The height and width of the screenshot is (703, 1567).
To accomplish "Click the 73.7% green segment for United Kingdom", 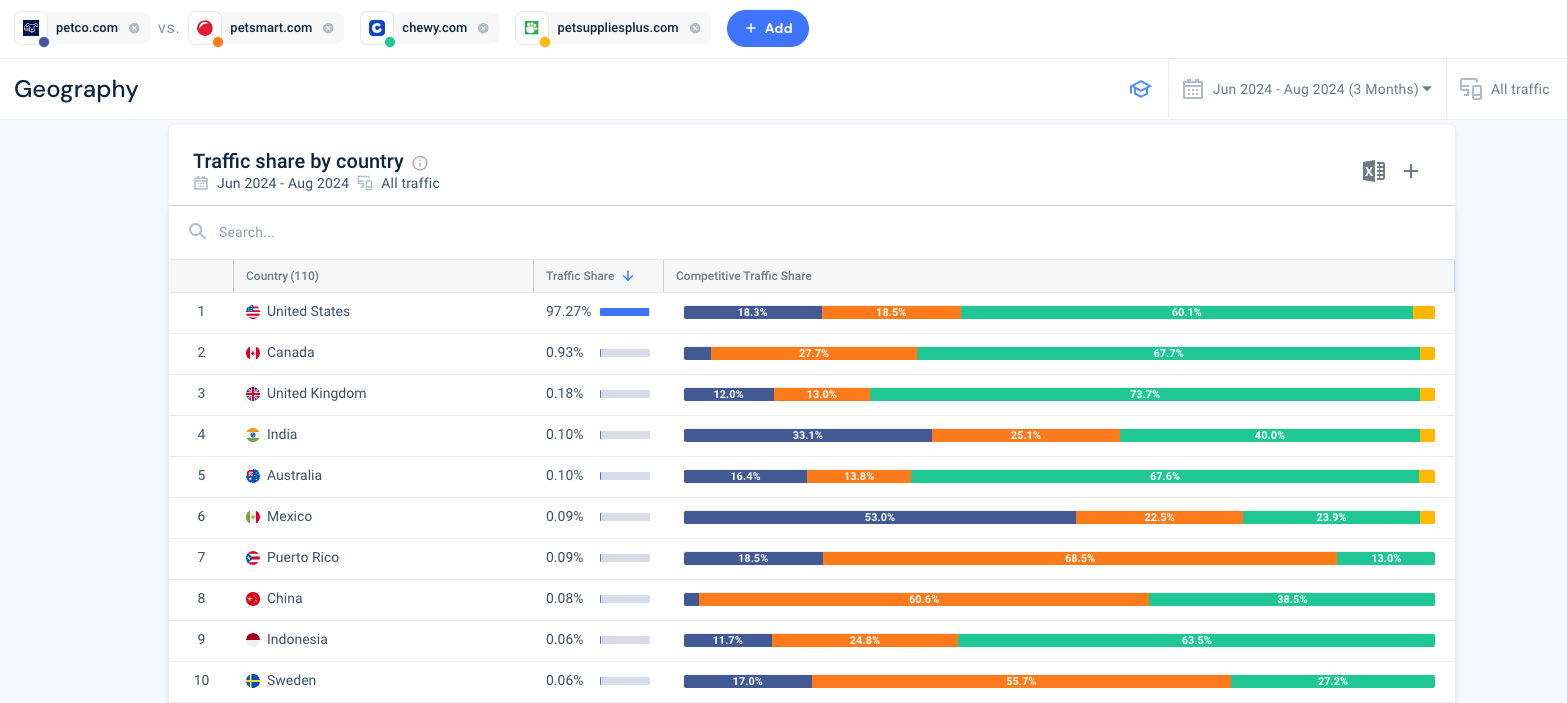I will [1144, 394].
